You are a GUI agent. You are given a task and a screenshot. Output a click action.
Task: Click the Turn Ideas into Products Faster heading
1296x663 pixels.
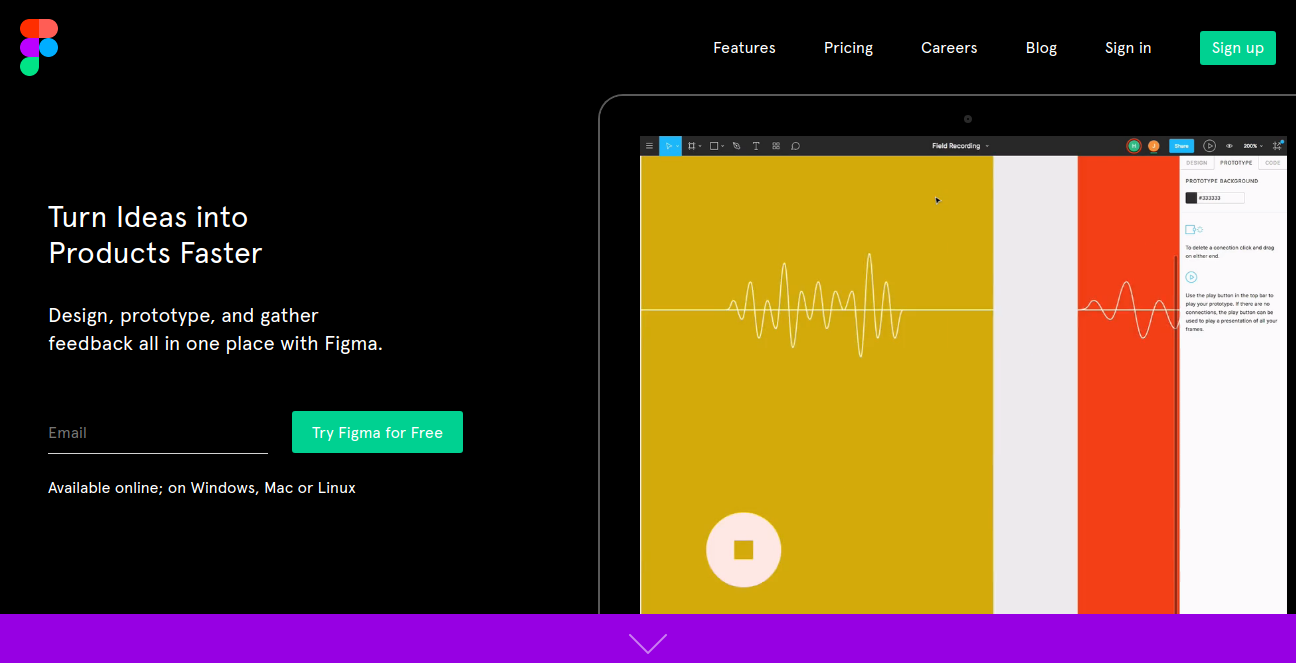click(155, 235)
